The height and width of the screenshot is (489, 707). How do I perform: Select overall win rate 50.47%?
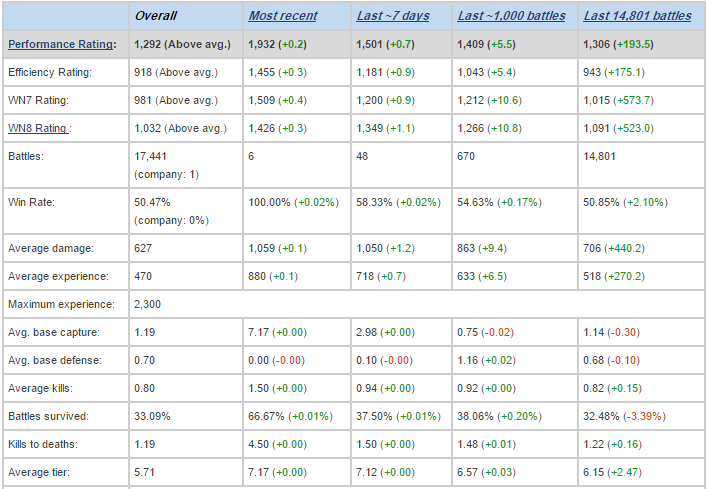click(x=152, y=202)
